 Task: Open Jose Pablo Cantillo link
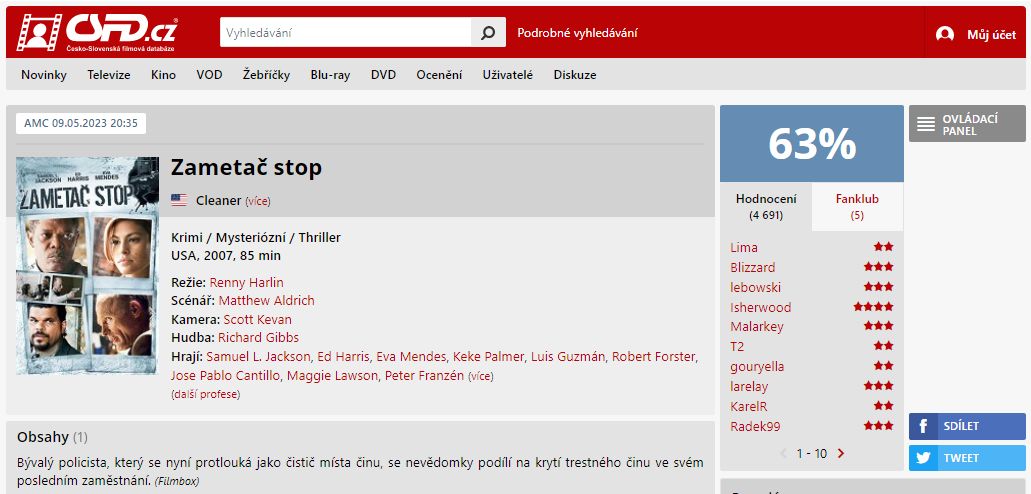(224, 376)
